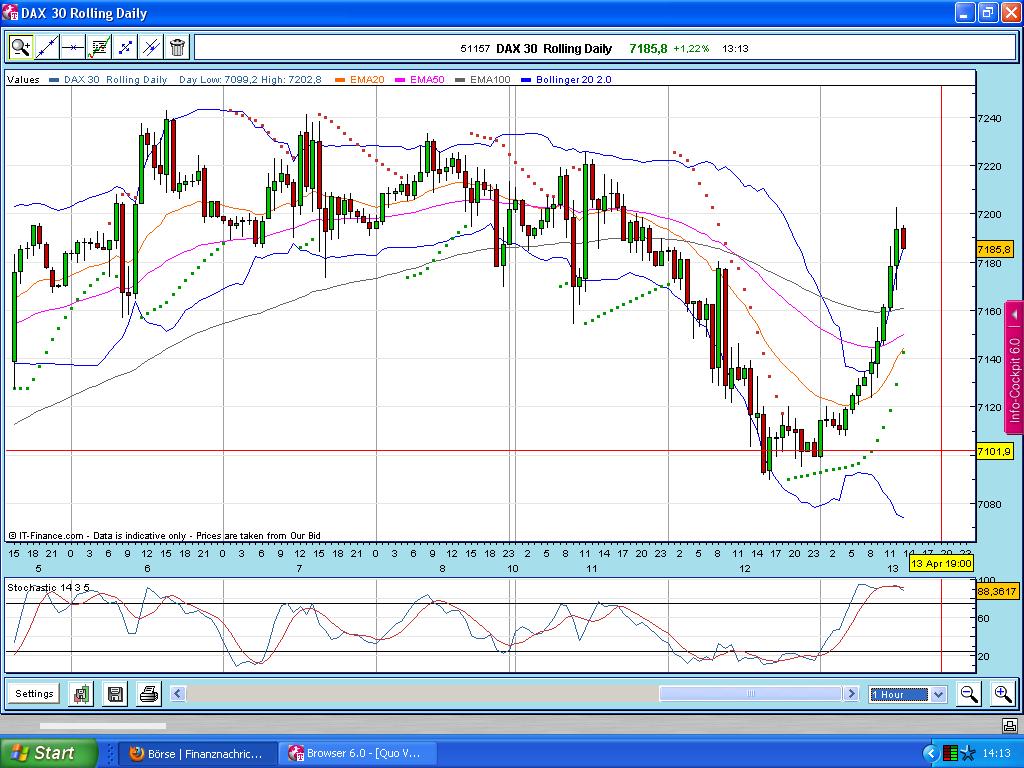Click the EMA50 legend entry
Screen dimensions: 1024x768
(x=419, y=80)
